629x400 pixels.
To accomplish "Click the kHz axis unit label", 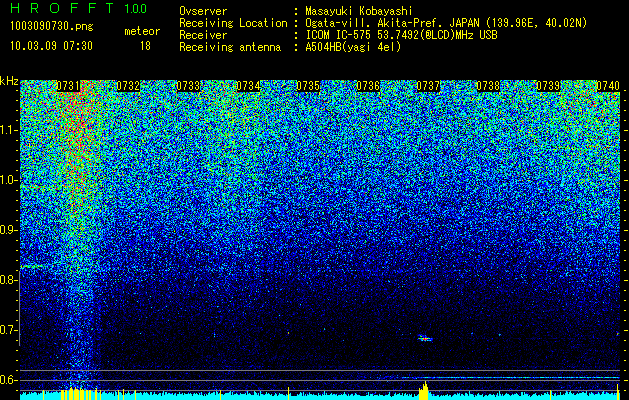I will [x=9, y=81].
